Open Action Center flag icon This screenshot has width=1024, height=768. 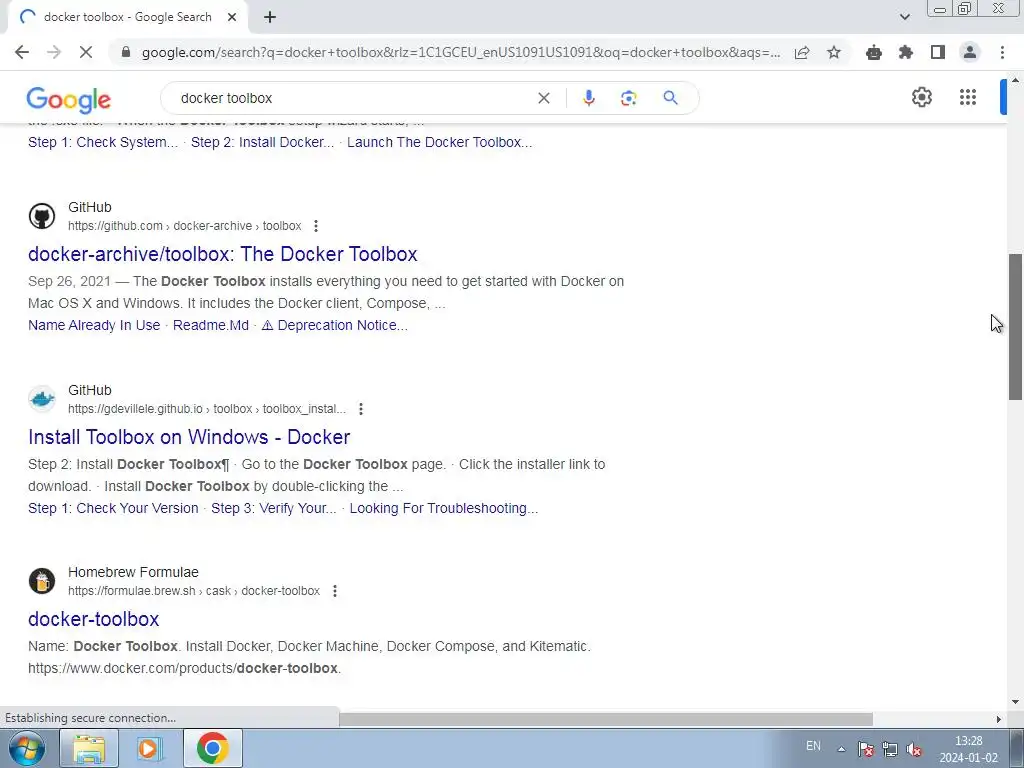(865, 750)
